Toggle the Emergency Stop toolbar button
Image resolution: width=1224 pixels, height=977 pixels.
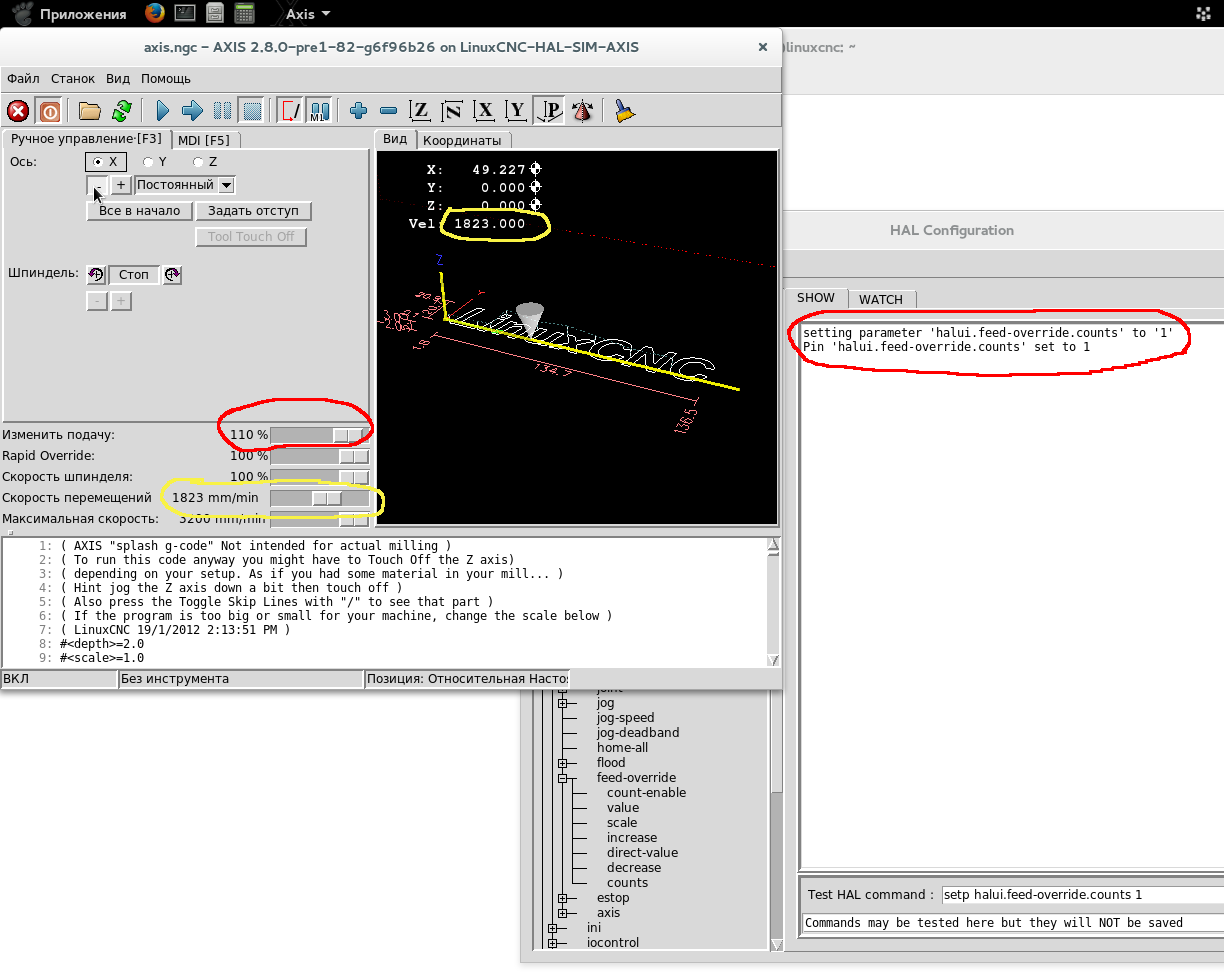pyautogui.click(x=18, y=111)
